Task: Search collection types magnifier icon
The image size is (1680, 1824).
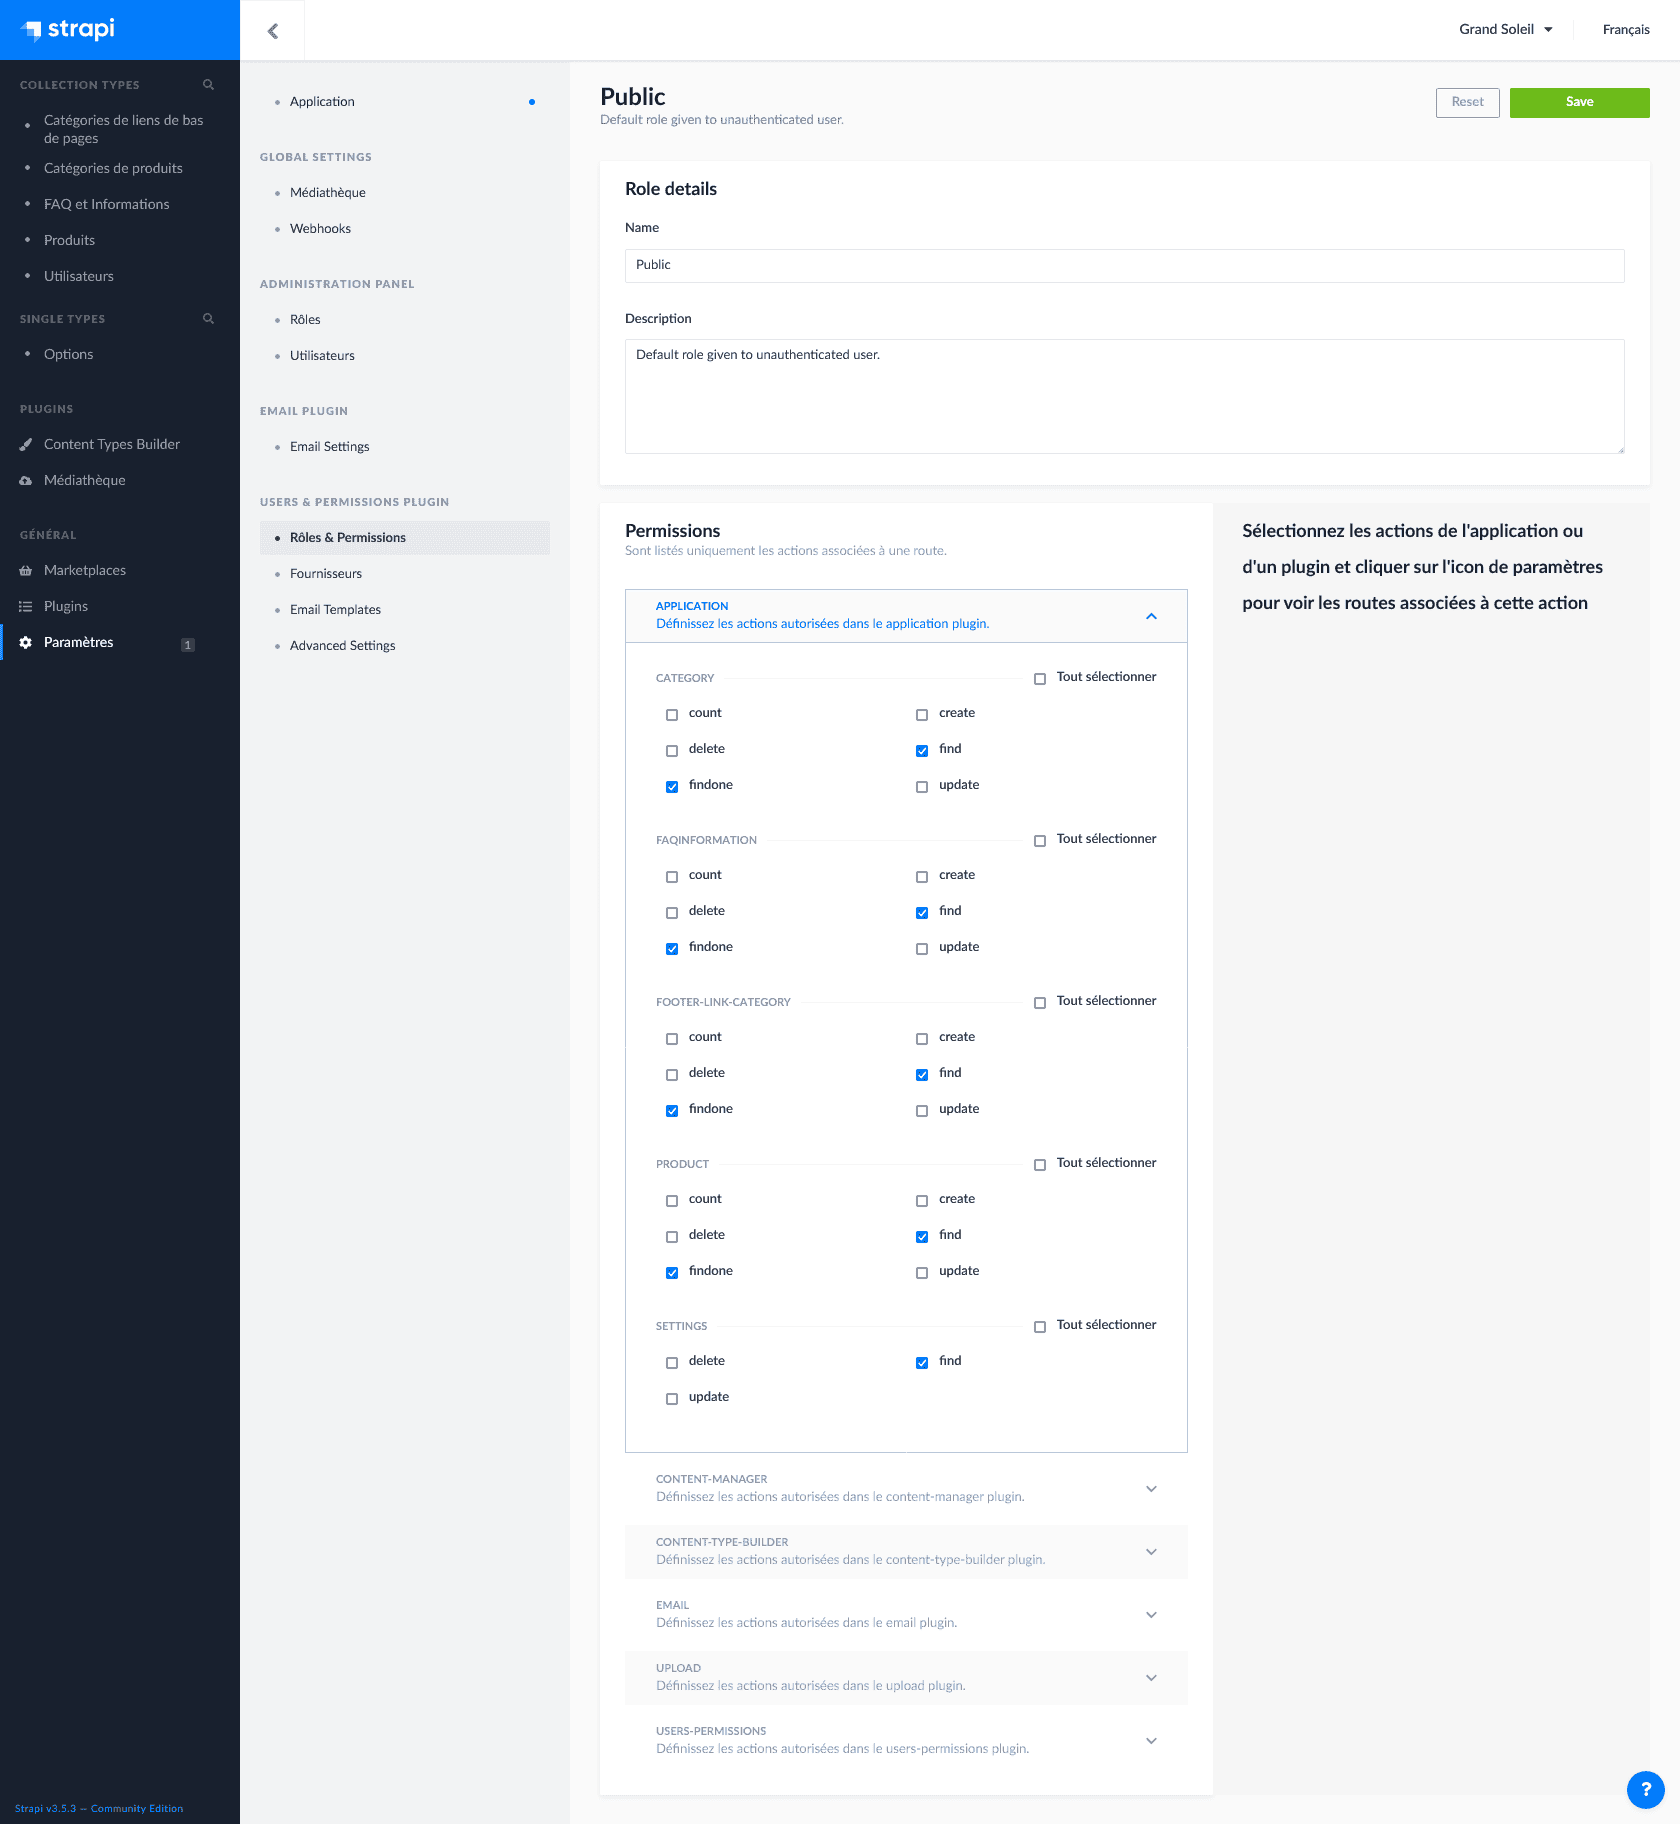Action: (208, 85)
